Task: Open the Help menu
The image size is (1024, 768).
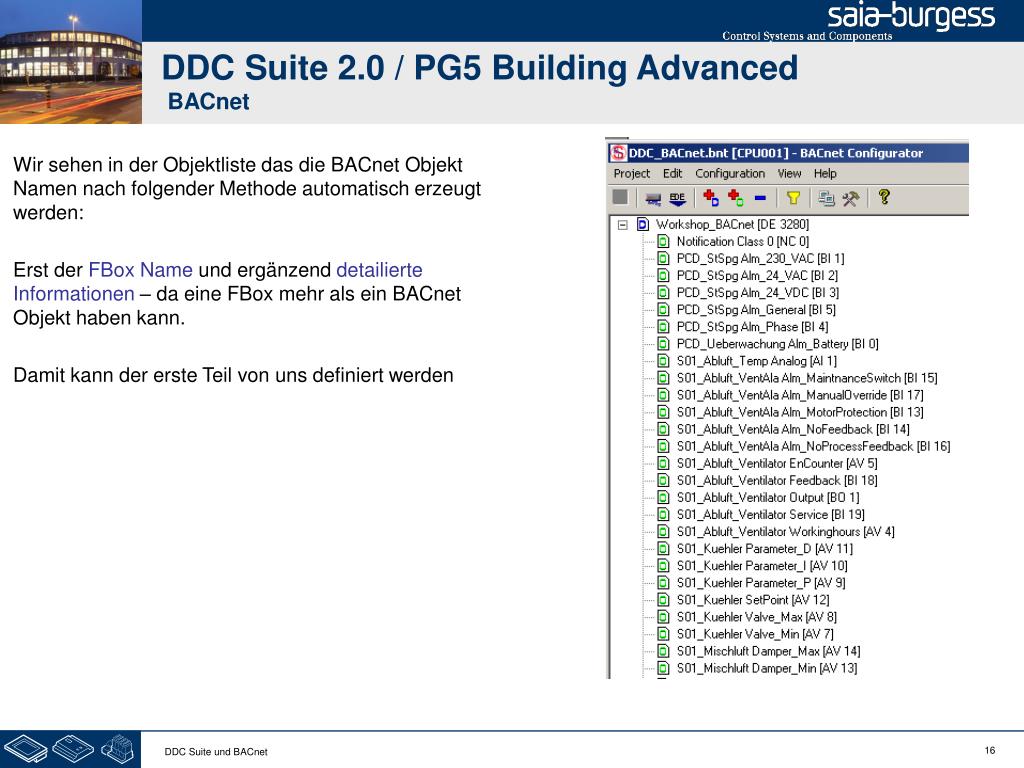Action: 825,174
